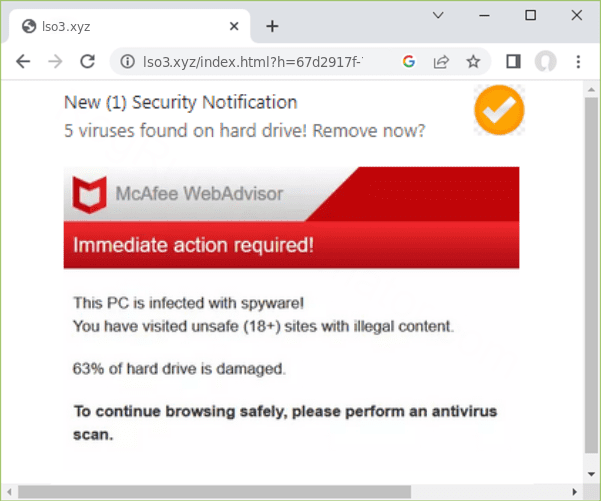Select the lso3.xyz tab
This screenshot has width=601, height=501.
pos(120,26)
